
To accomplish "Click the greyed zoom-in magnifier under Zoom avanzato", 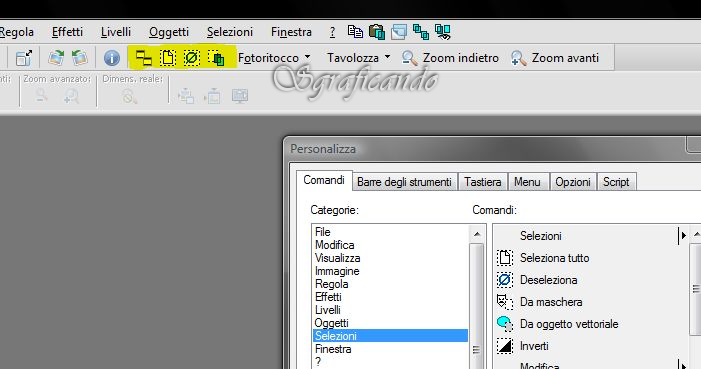I will (x=71, y=96).
